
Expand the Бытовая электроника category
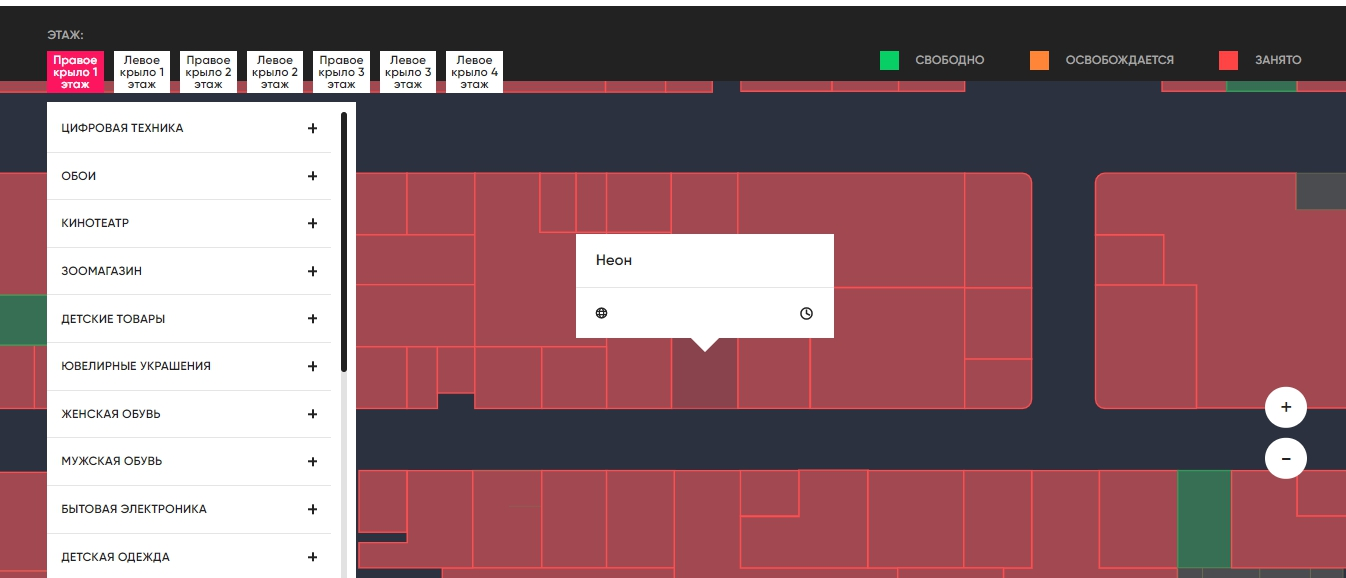[x=312, y=509]
